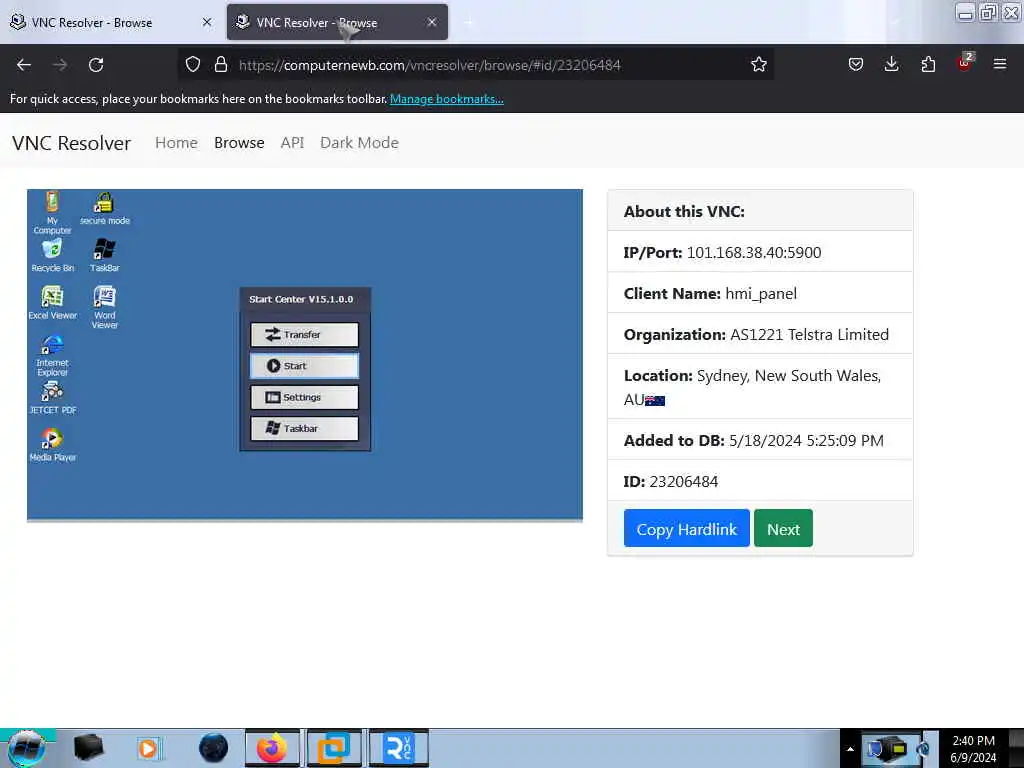Open the Firefox hamburger menu

click(x=1000, y=65)
